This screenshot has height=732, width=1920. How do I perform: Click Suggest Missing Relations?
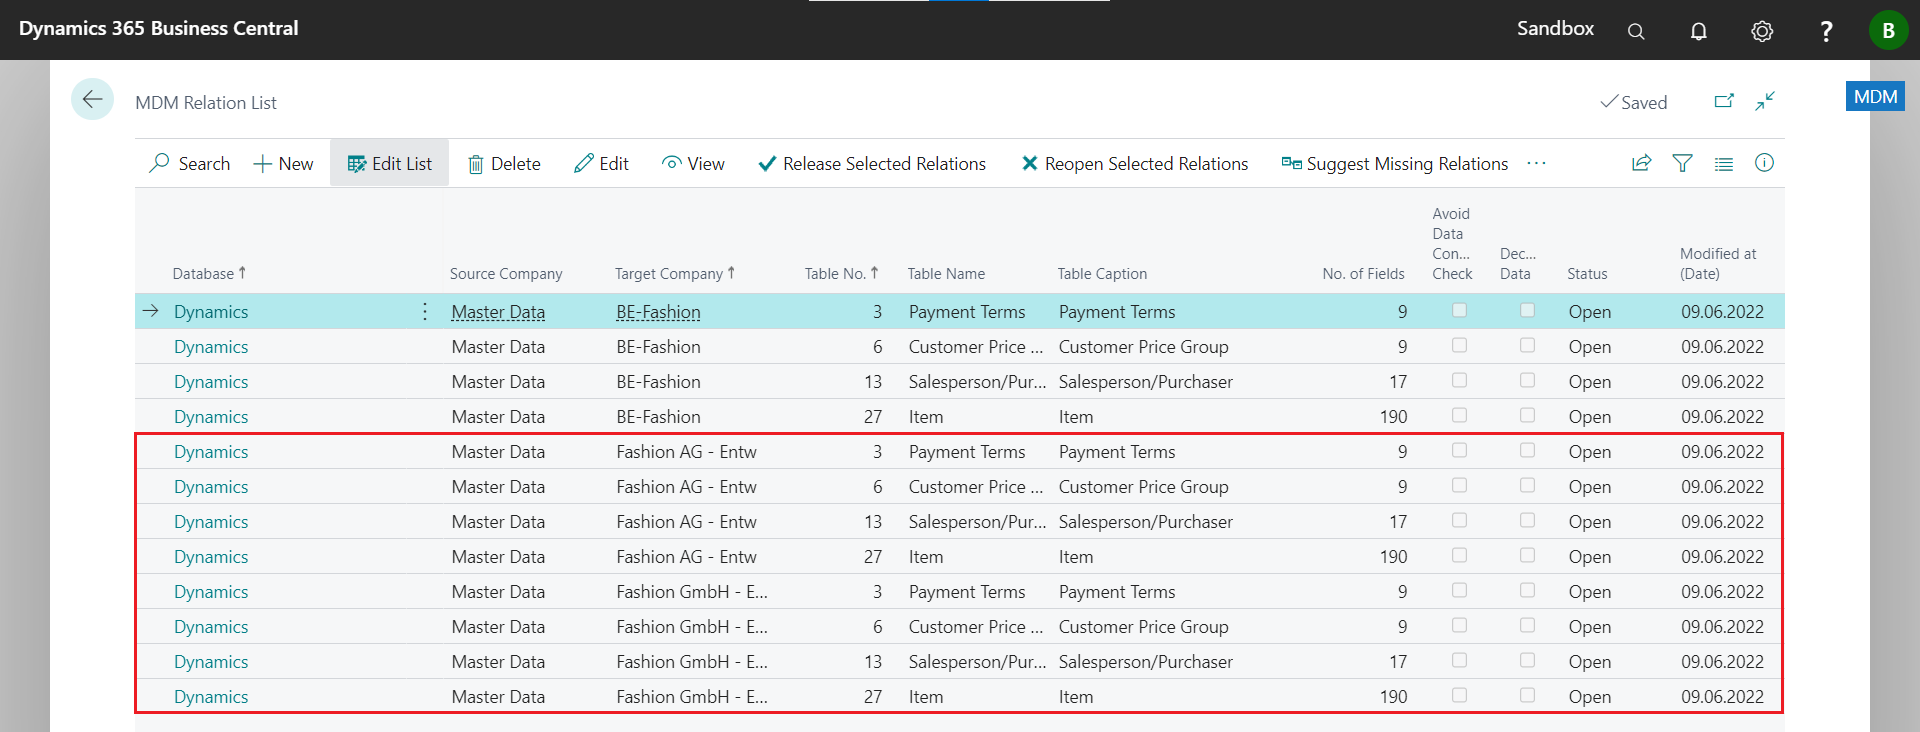click(x=1395, y=164)
